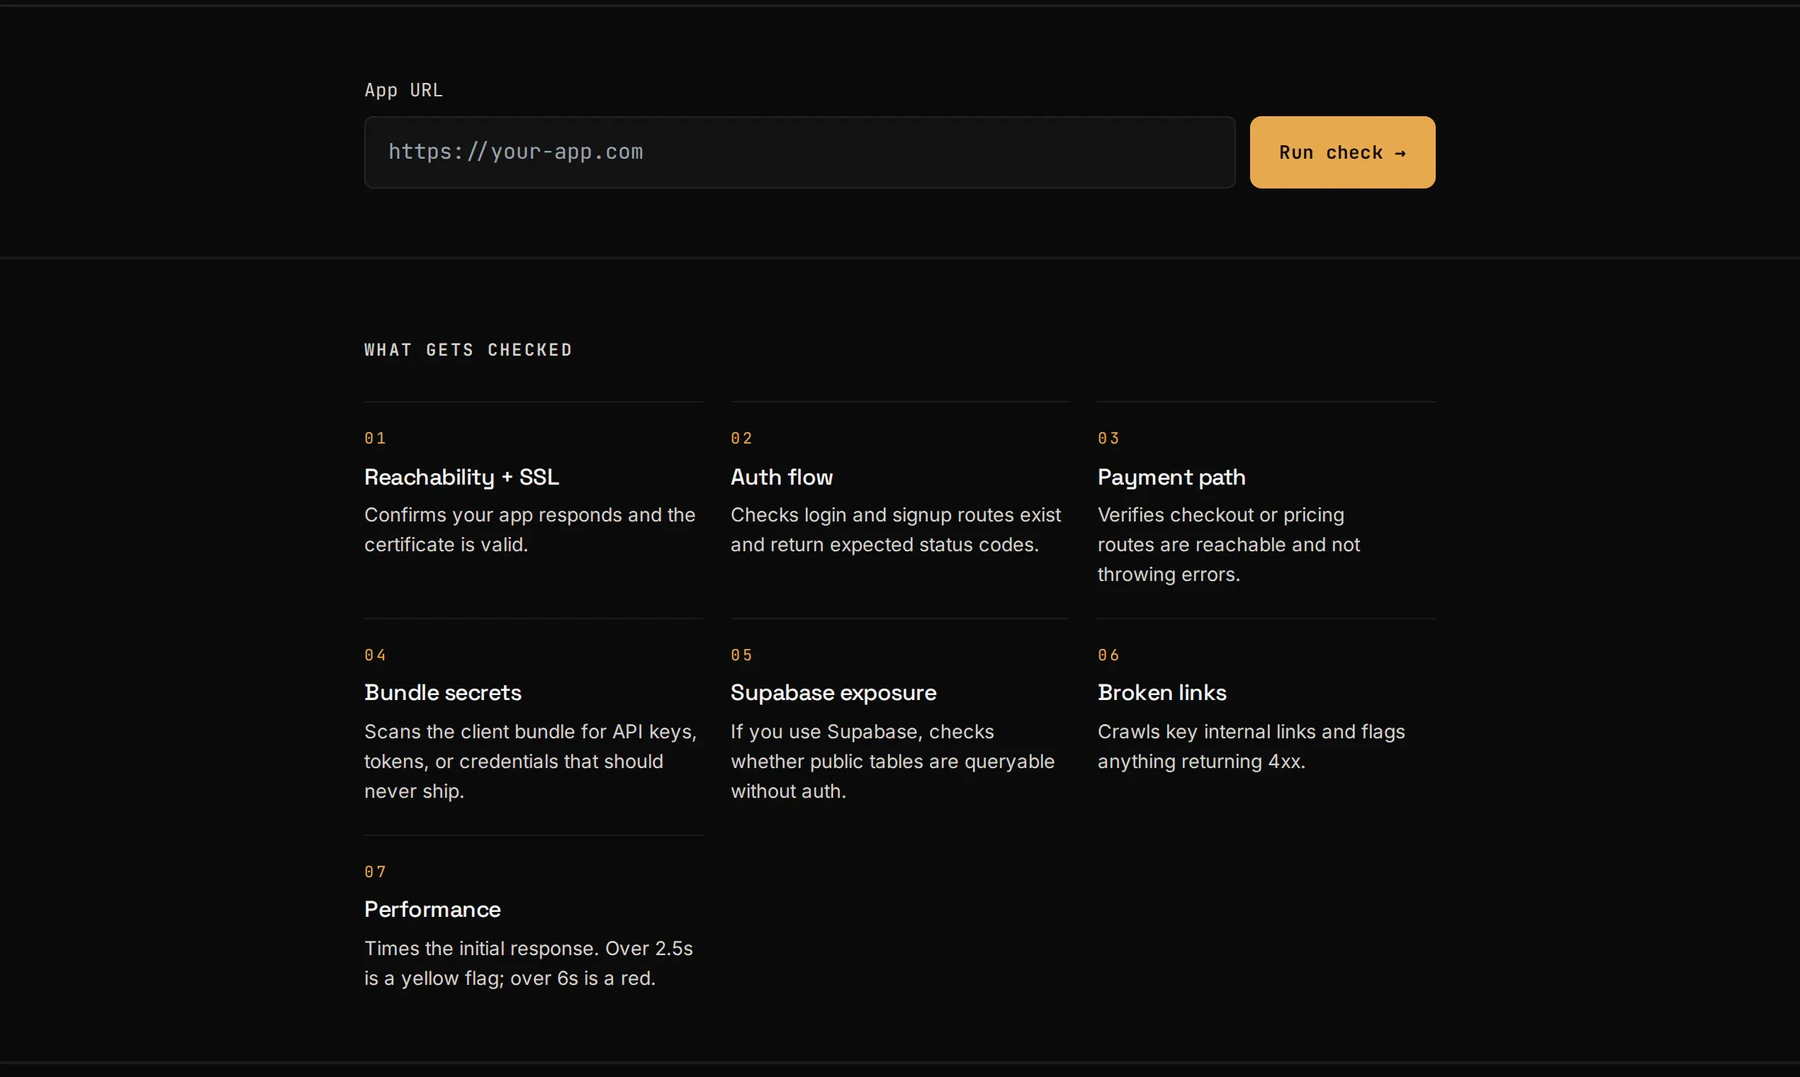
Task: Click the Performance timing description text
Action: pos(529,963)
